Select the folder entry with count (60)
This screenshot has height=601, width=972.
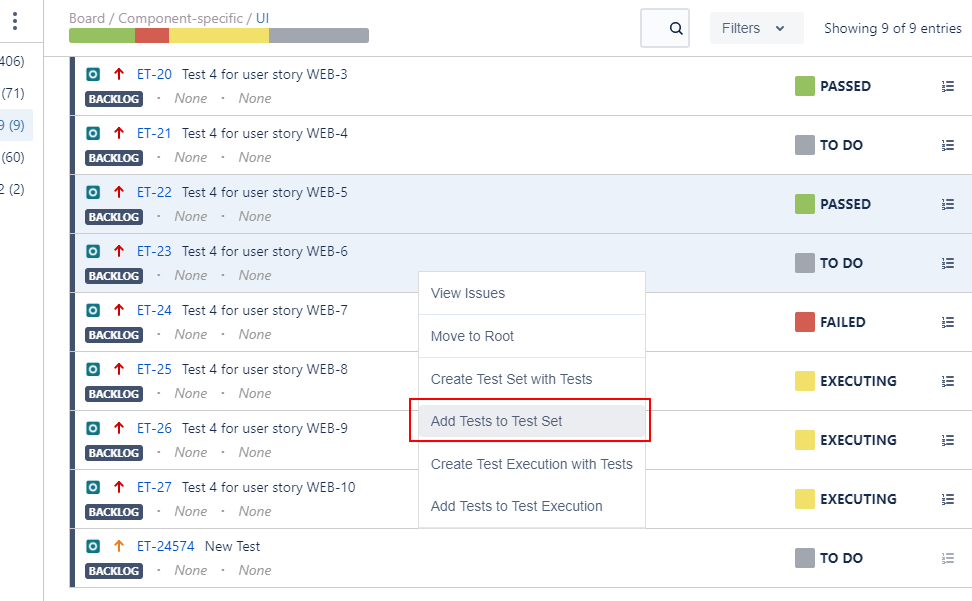(x=13, y=157)
